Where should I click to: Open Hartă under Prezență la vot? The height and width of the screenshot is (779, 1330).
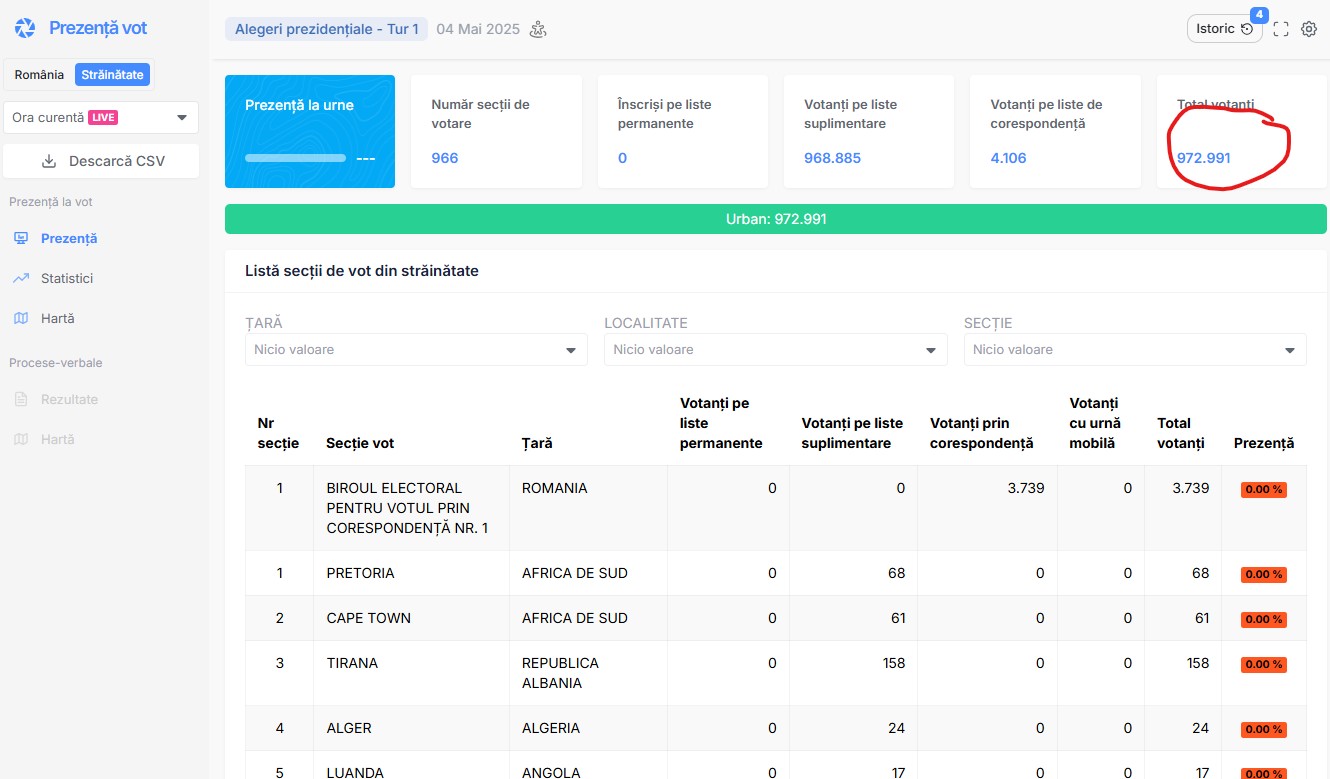(x=57, y=318)
